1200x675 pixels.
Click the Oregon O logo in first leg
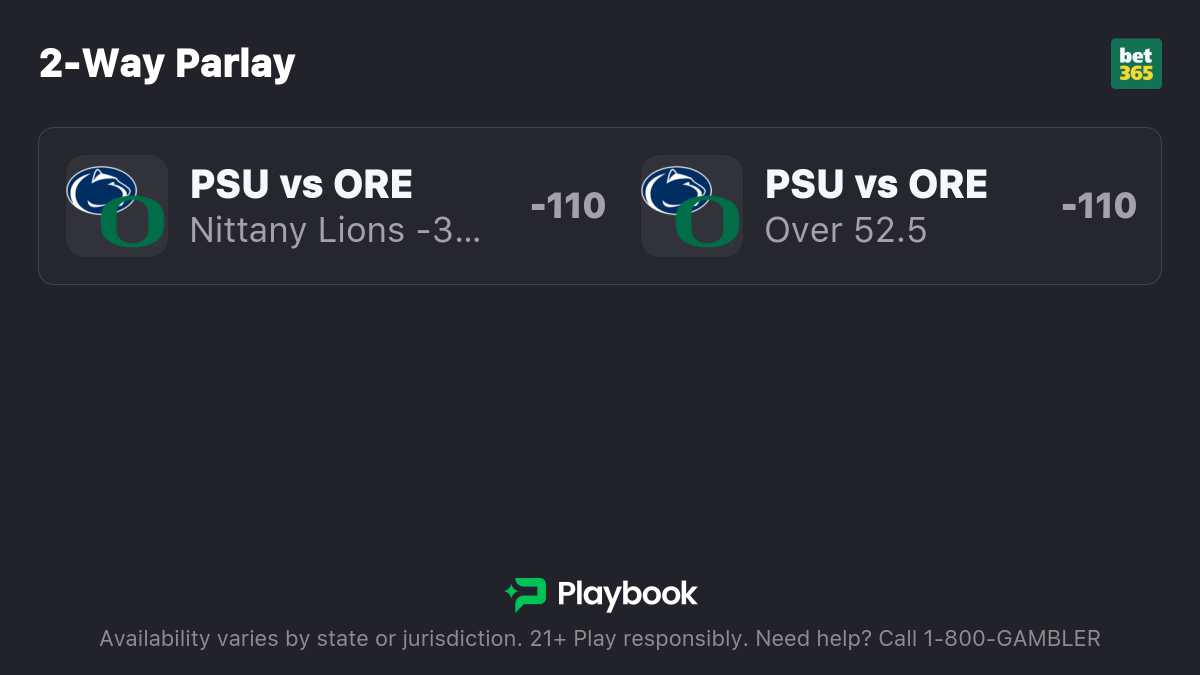(x=132, y=221)
